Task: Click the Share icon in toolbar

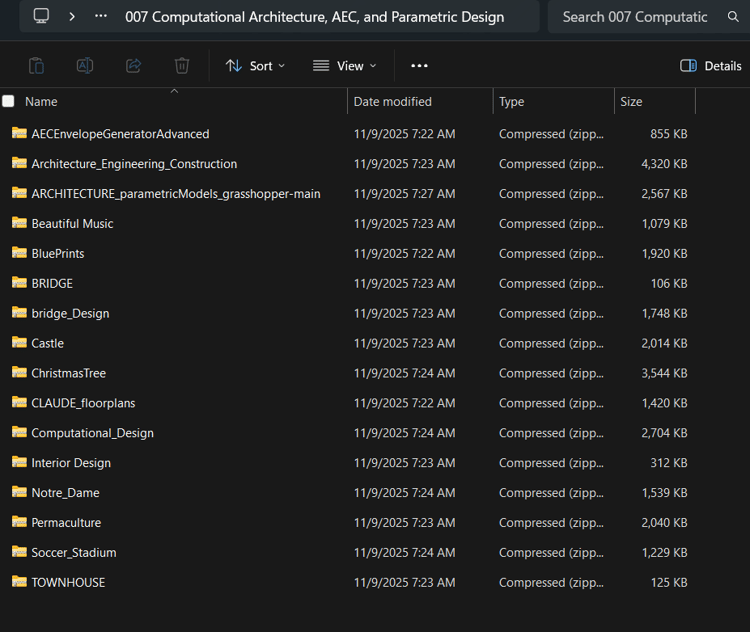Action: tap(133, 66)
